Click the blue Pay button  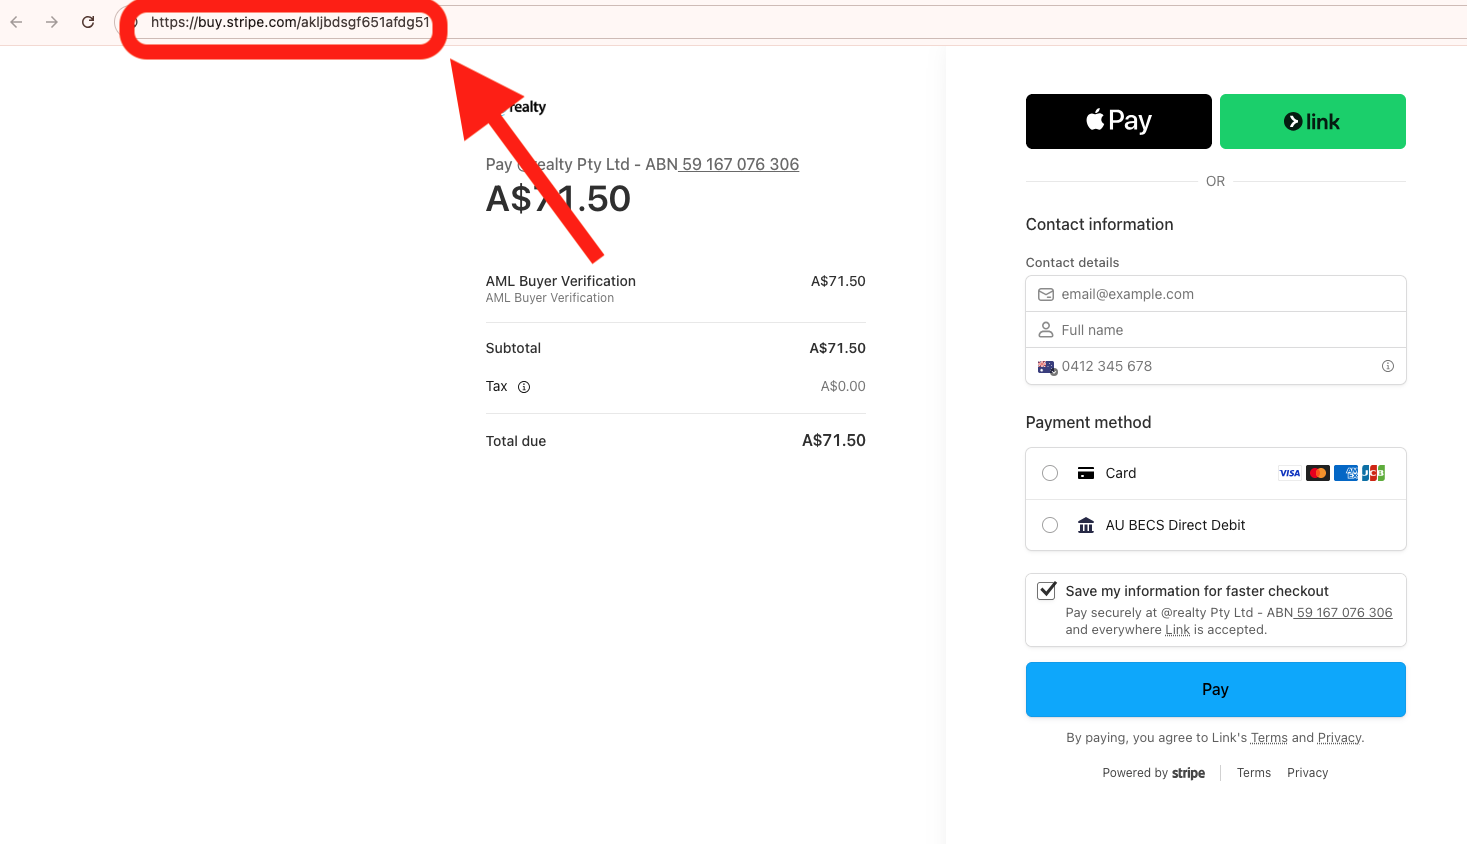(1216, 689)
